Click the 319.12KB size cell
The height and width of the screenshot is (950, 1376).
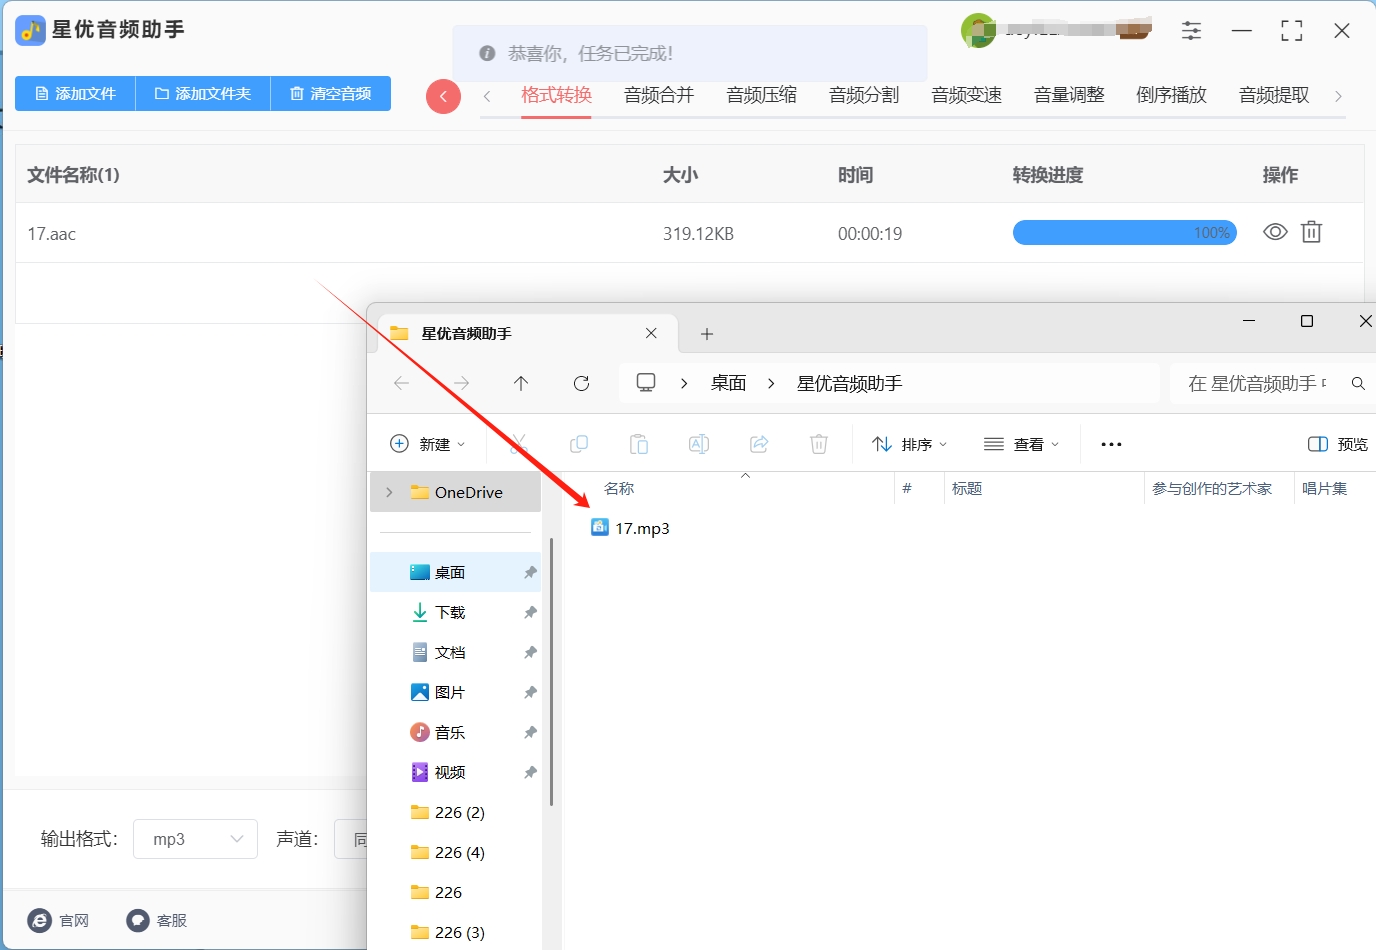tap(698, 234)
